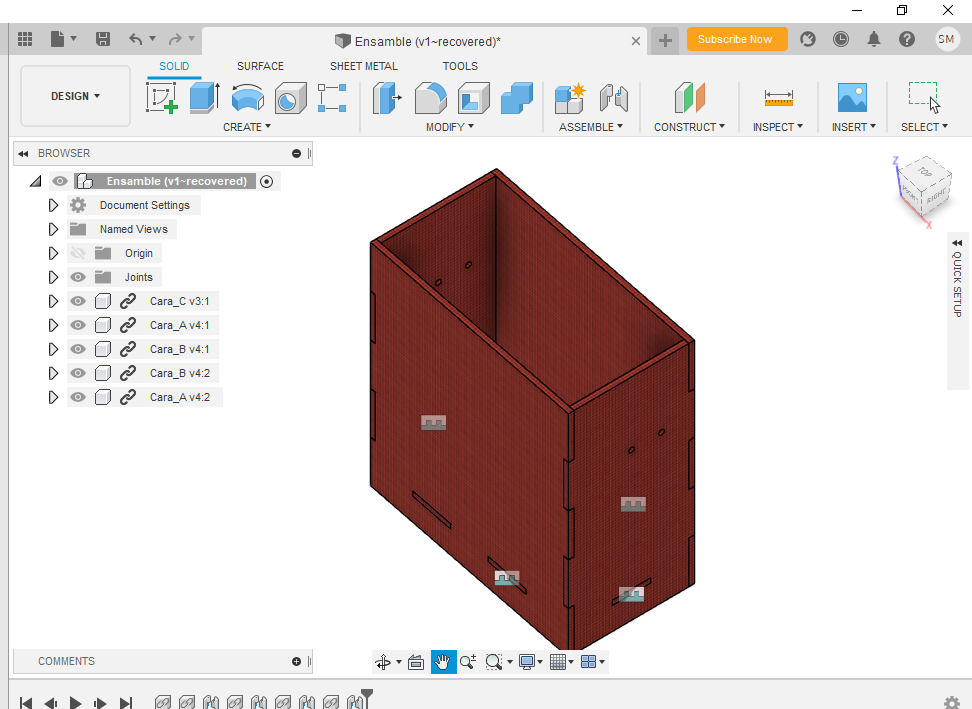Screen dimensions: 972x709
Task: Select the Create Sketch tool
Action: tap(162, 98)
